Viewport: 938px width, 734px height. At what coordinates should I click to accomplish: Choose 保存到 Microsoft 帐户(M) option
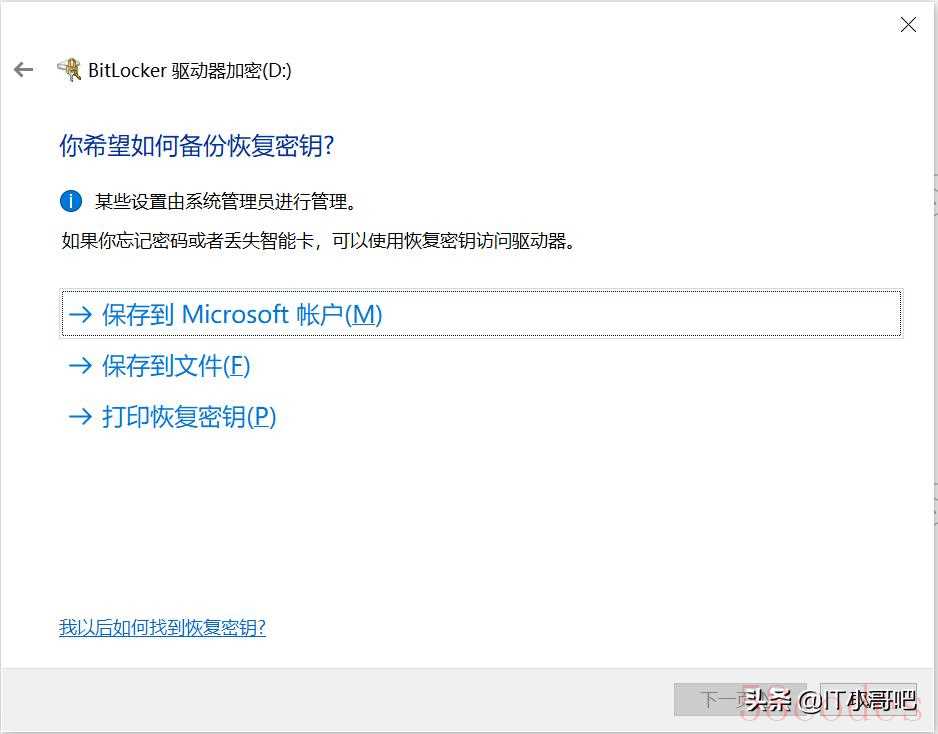coord(482,313)
